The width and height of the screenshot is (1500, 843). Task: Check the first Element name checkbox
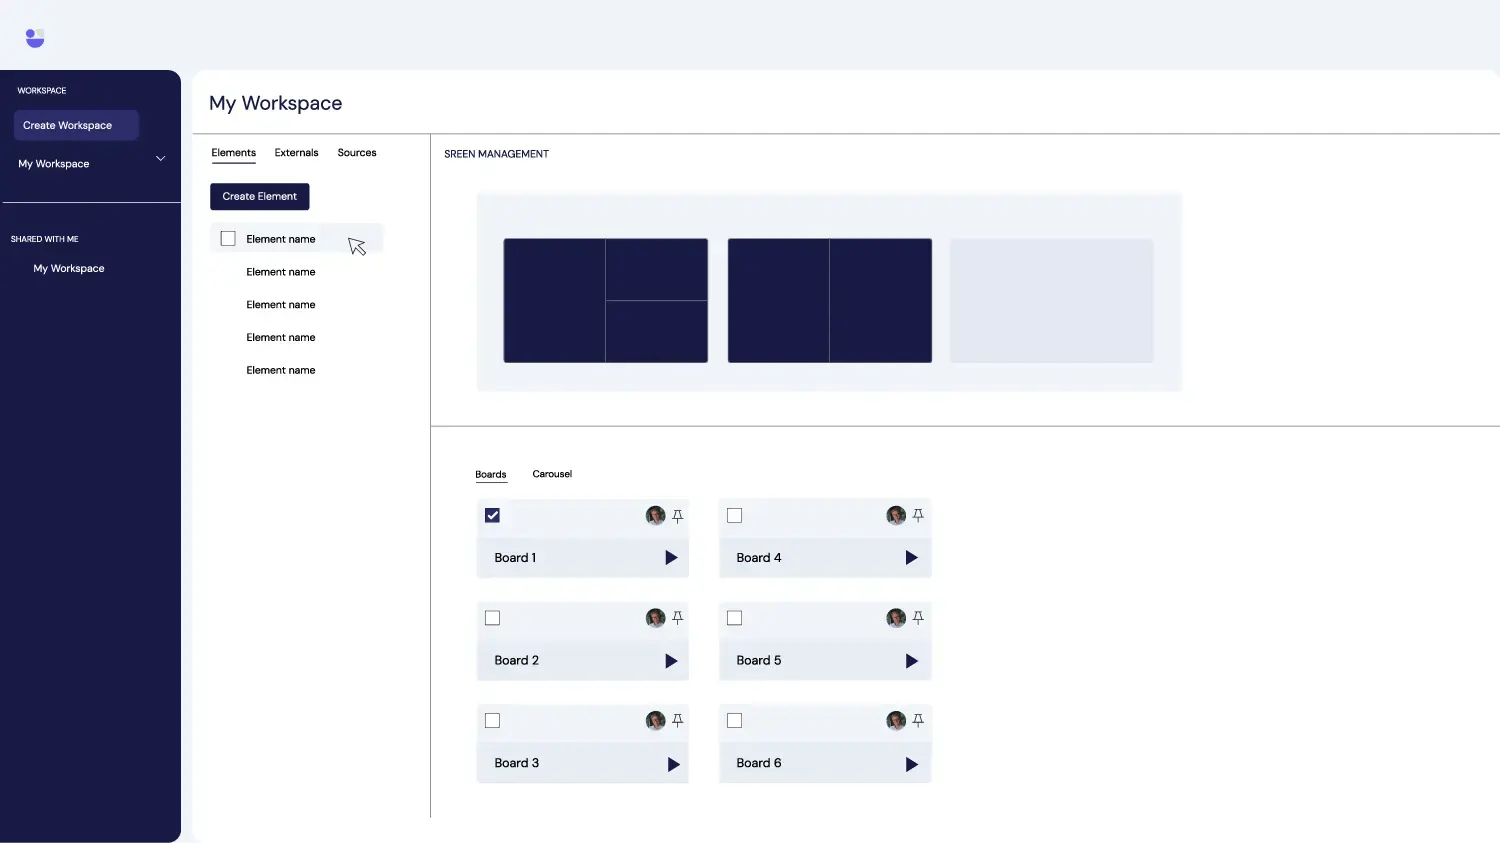tap(227, 238)
